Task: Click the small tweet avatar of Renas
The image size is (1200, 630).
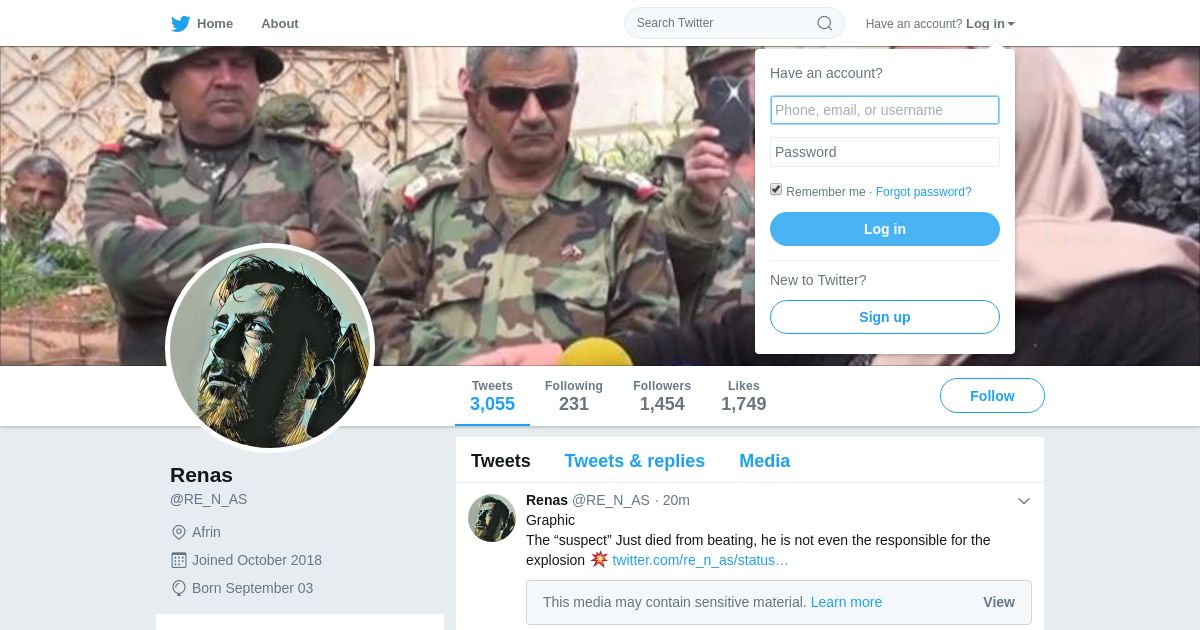Action: pyautogui.click(x=492, y=518)
